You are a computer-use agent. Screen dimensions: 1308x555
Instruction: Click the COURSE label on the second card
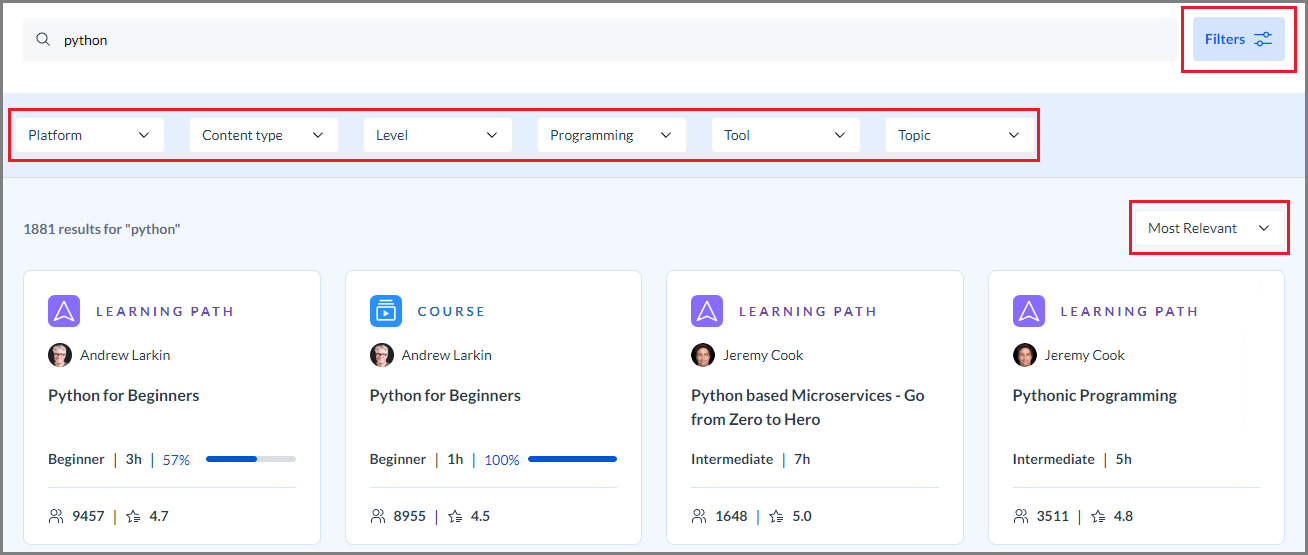(x=451, y=312)
